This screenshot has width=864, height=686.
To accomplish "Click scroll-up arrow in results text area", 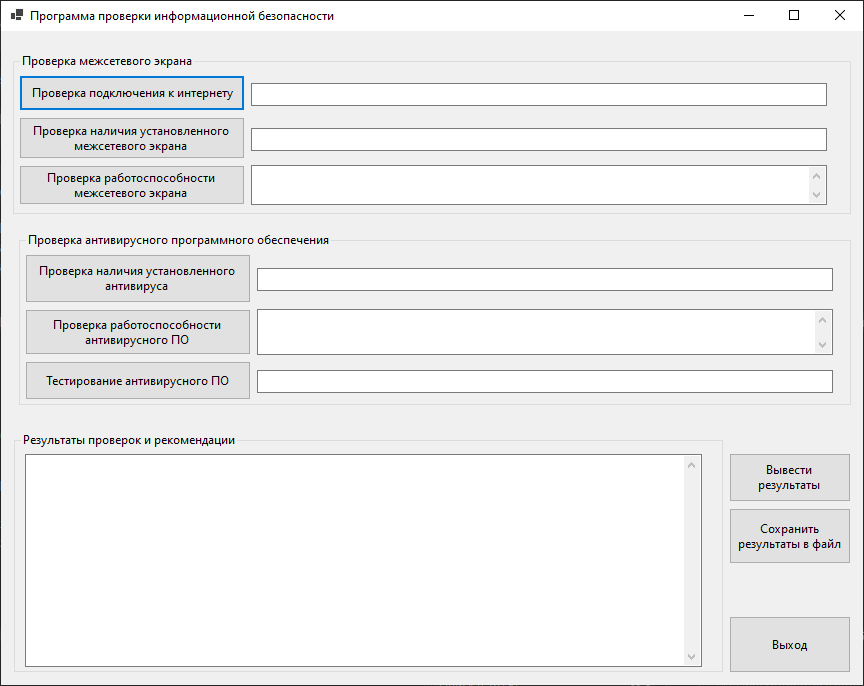I will 692,466.
